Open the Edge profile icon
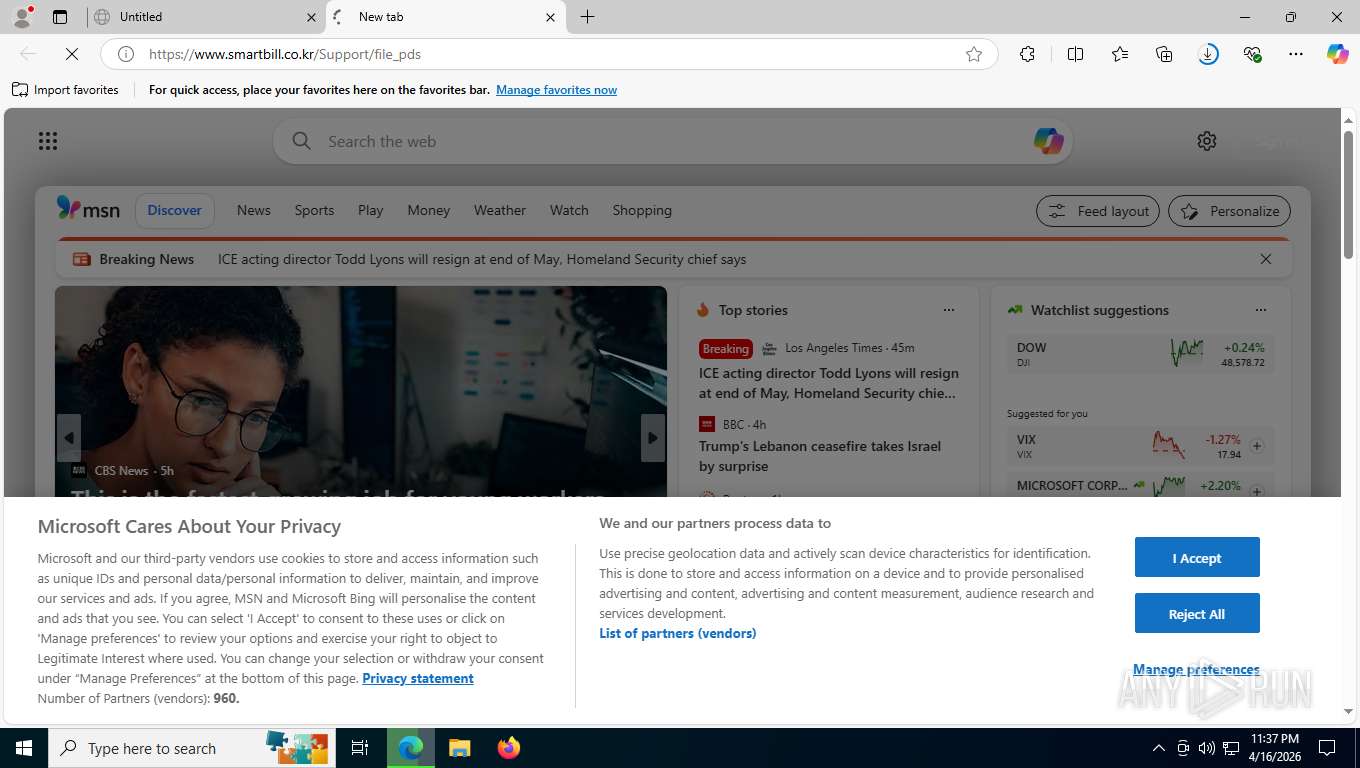 [x=21, y=16]
